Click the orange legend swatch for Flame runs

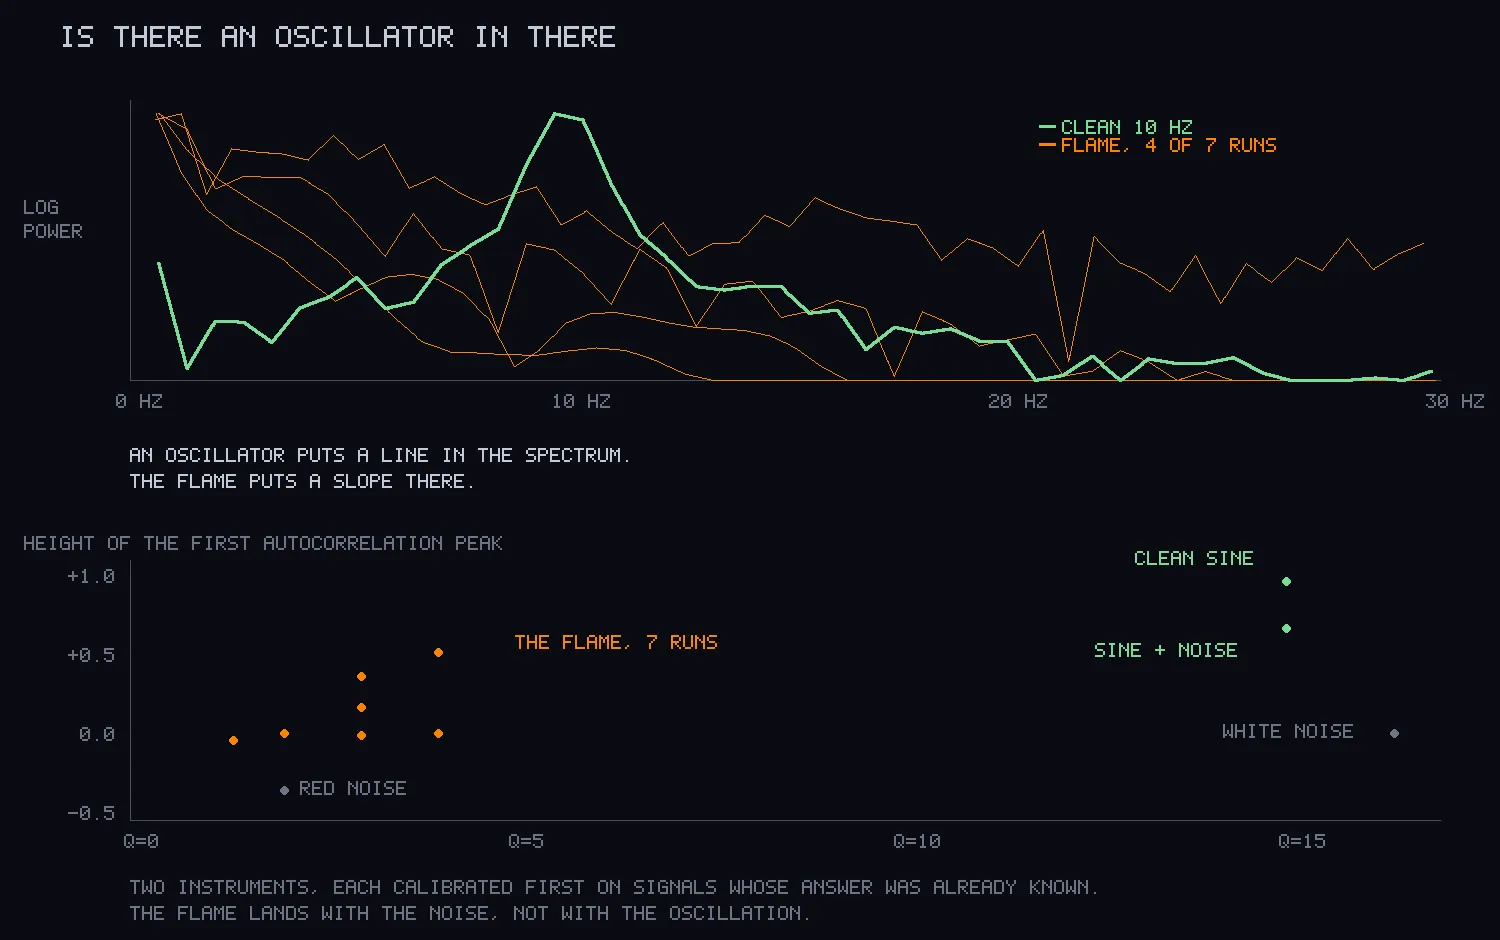point(1047,145)
